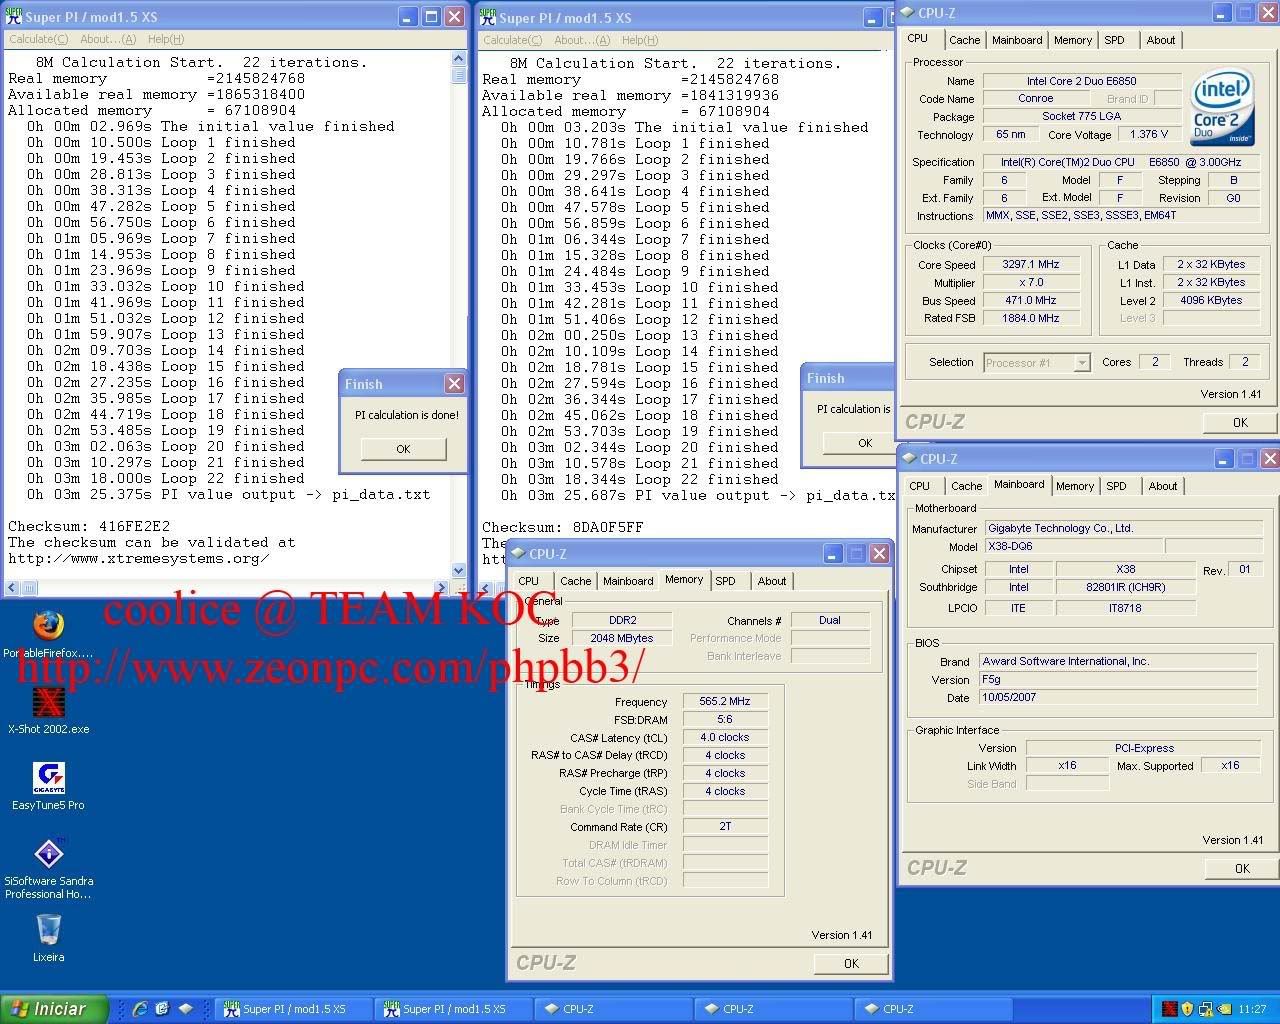Click horizontal scrollbar right arrow in Super PI window with checksum 416FE2E2
The height and width of the screenshot is (1024, 1280).
coord(443,588)
